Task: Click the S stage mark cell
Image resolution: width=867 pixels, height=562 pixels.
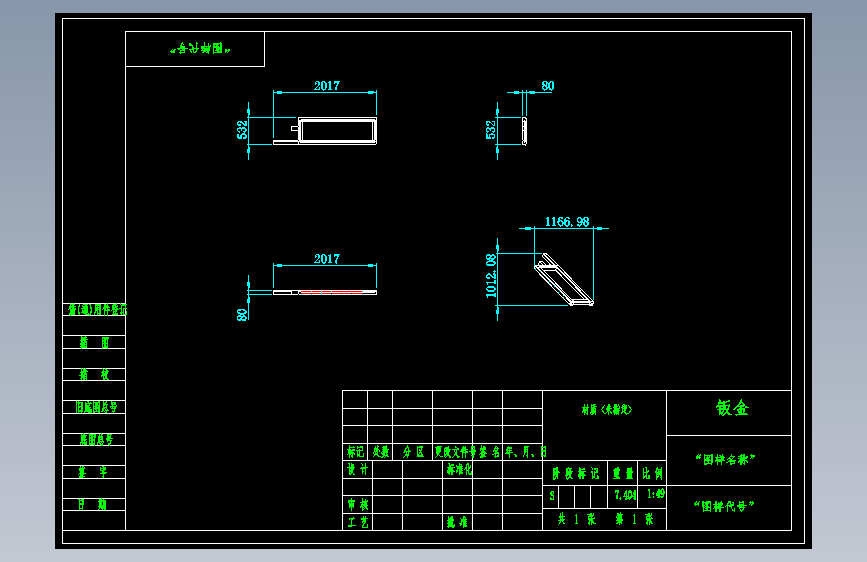Action: tap(551, 496)
